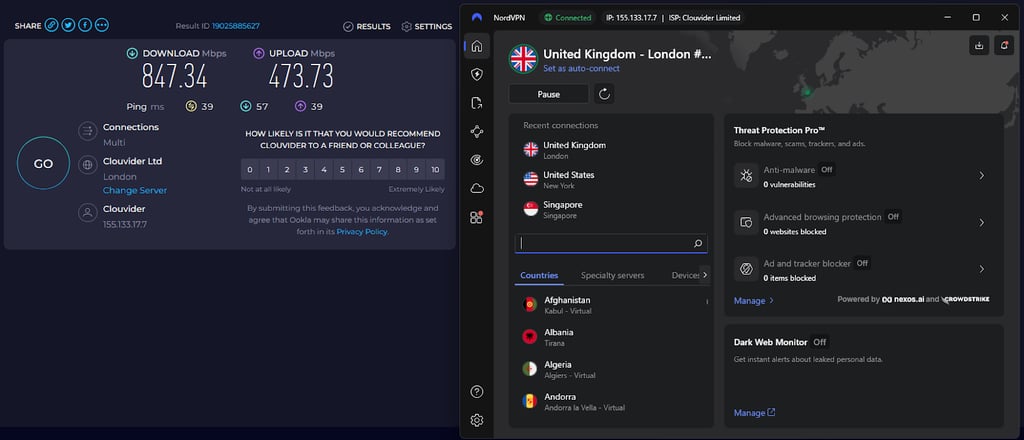Open the Meshnet sidebar icon
Image resolution: width=1024 pixels, height=440 pixels.
click(x=477, y=132)
